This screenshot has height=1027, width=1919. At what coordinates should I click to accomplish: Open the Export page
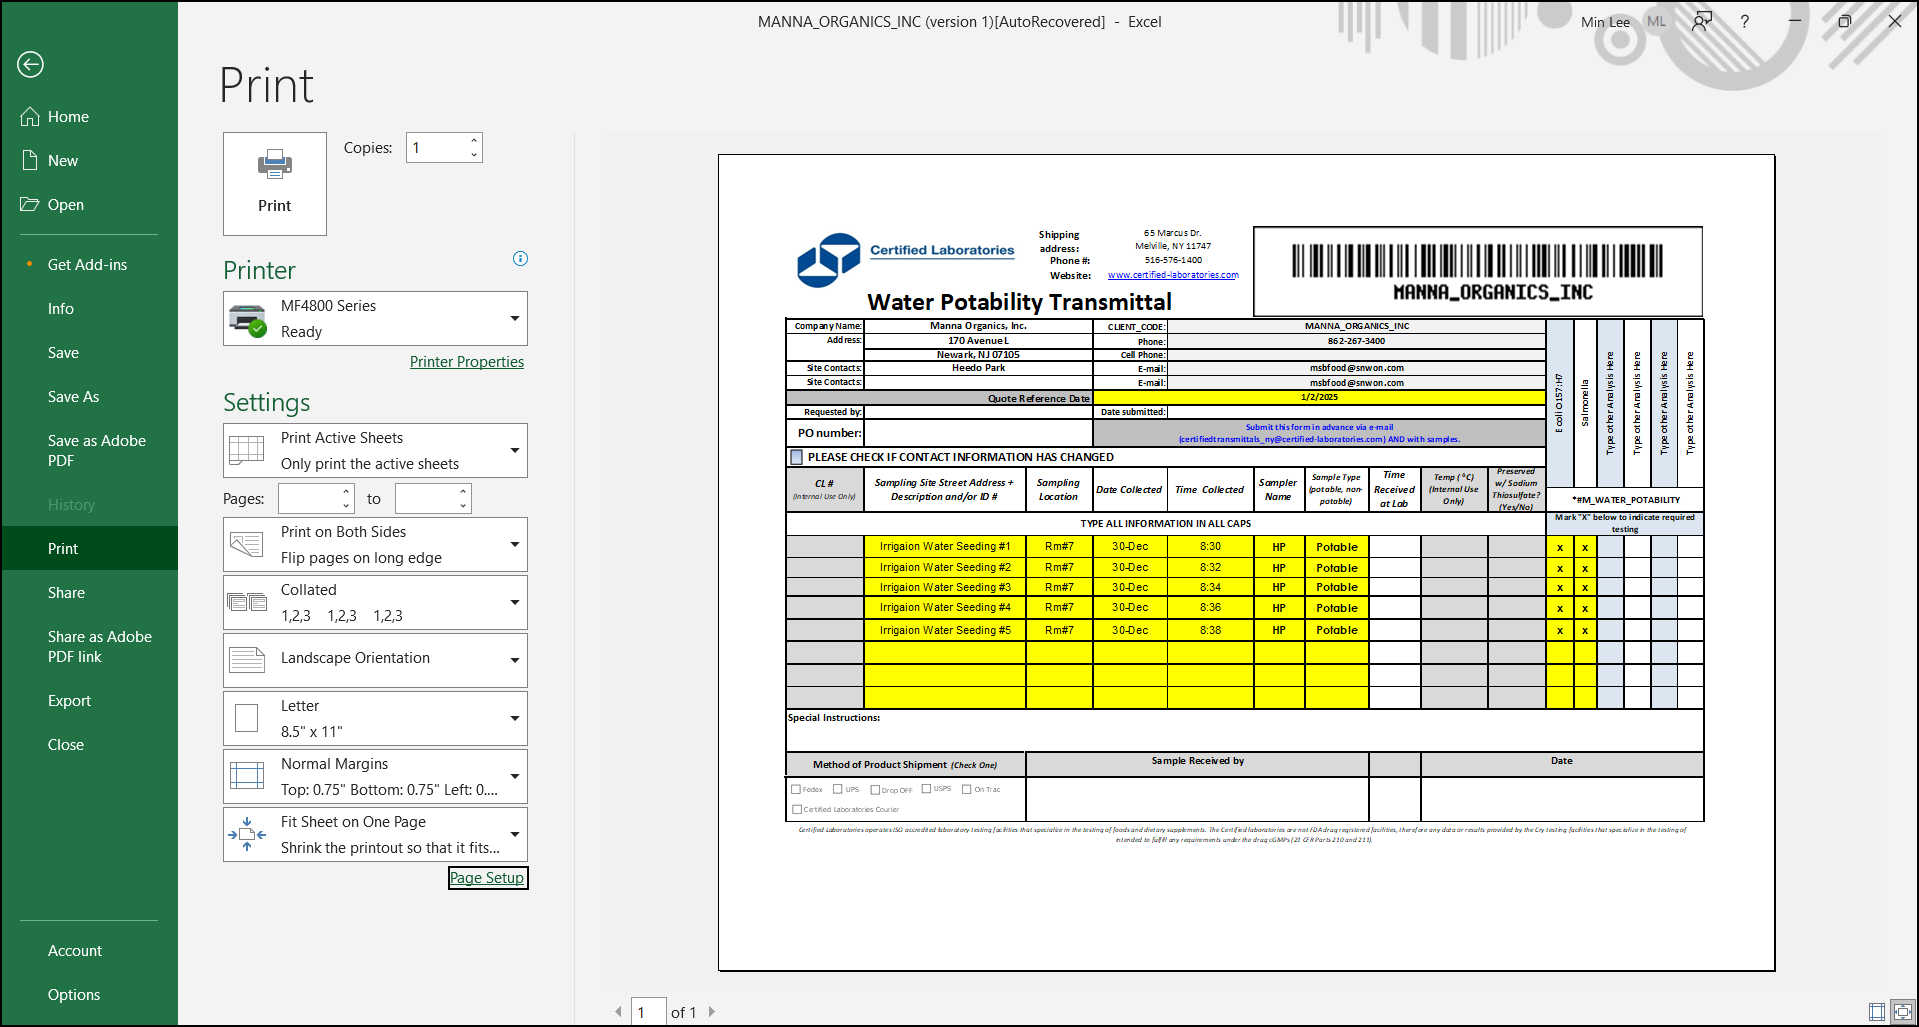pyautogui.click(x=89, y=701)
